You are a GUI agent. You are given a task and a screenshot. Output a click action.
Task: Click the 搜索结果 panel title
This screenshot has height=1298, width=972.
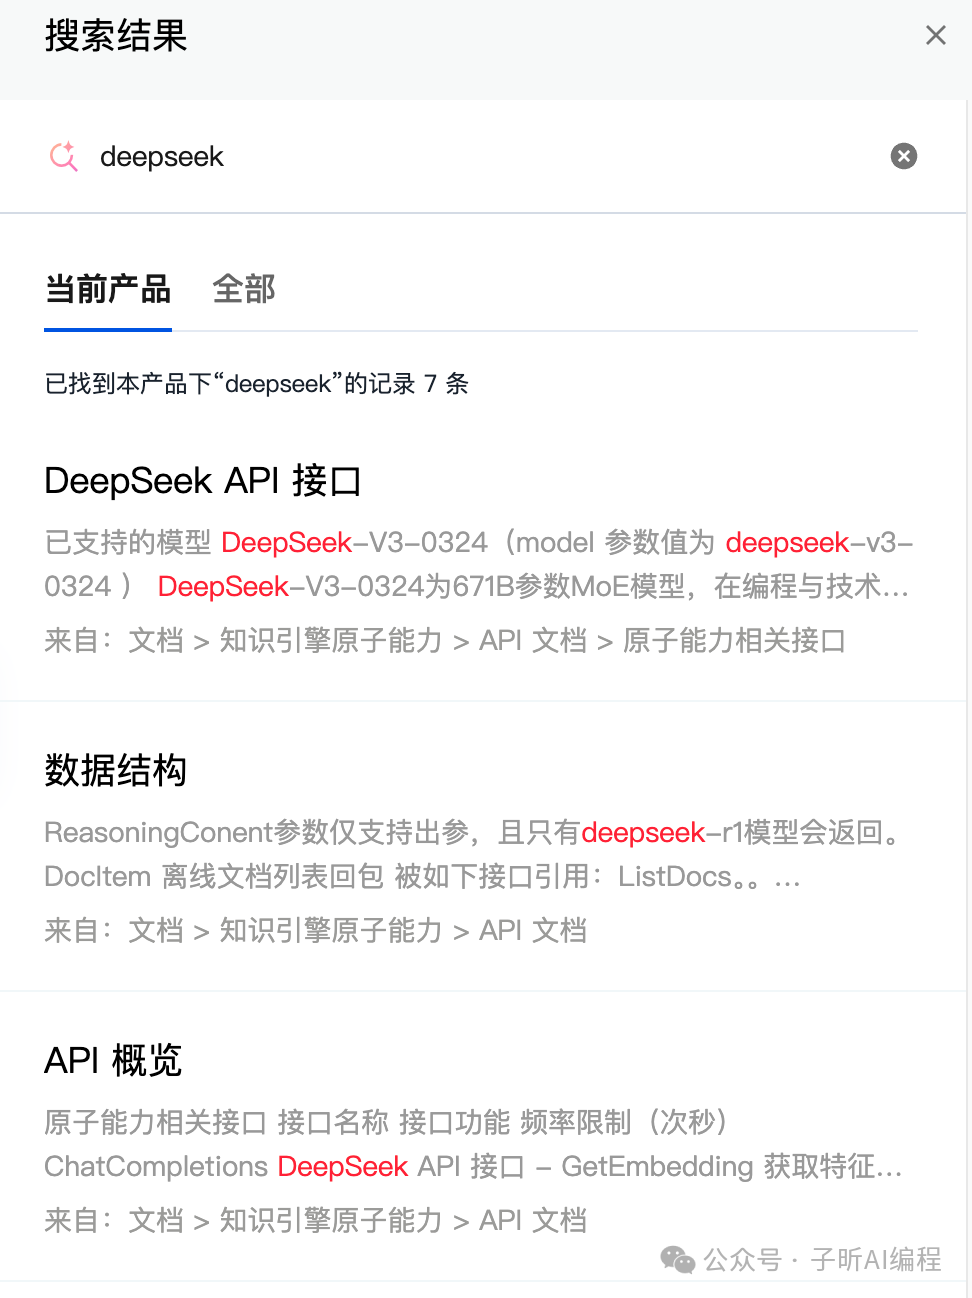(116, 36)
